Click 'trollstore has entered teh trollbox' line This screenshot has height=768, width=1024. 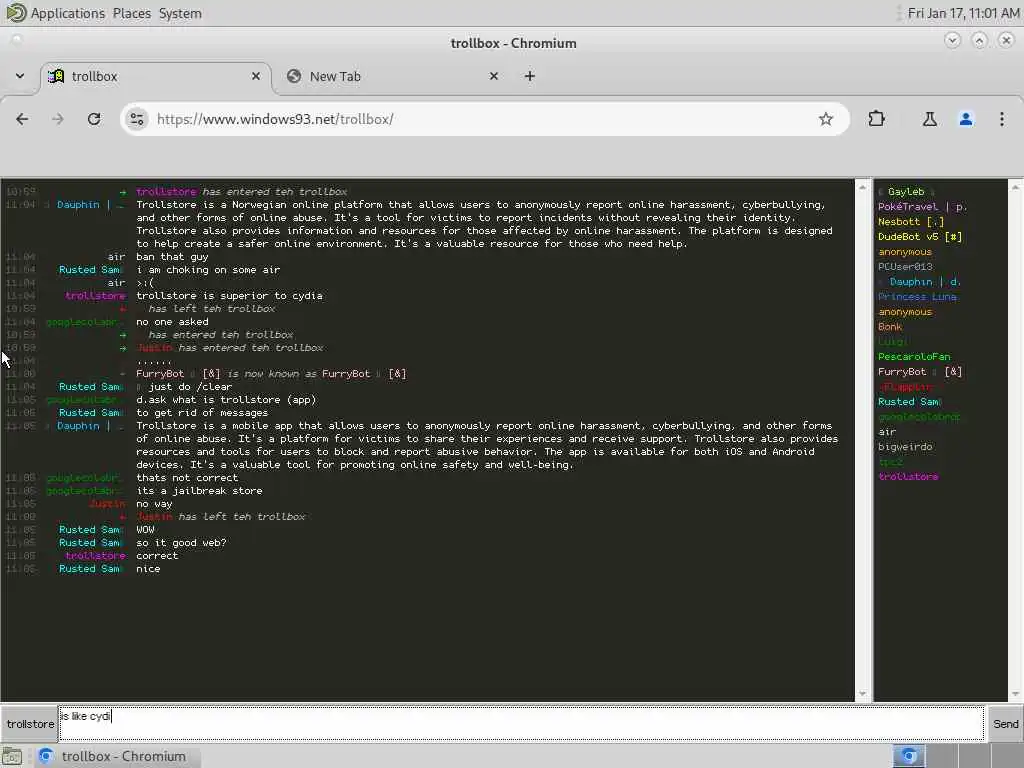(242, 191)
